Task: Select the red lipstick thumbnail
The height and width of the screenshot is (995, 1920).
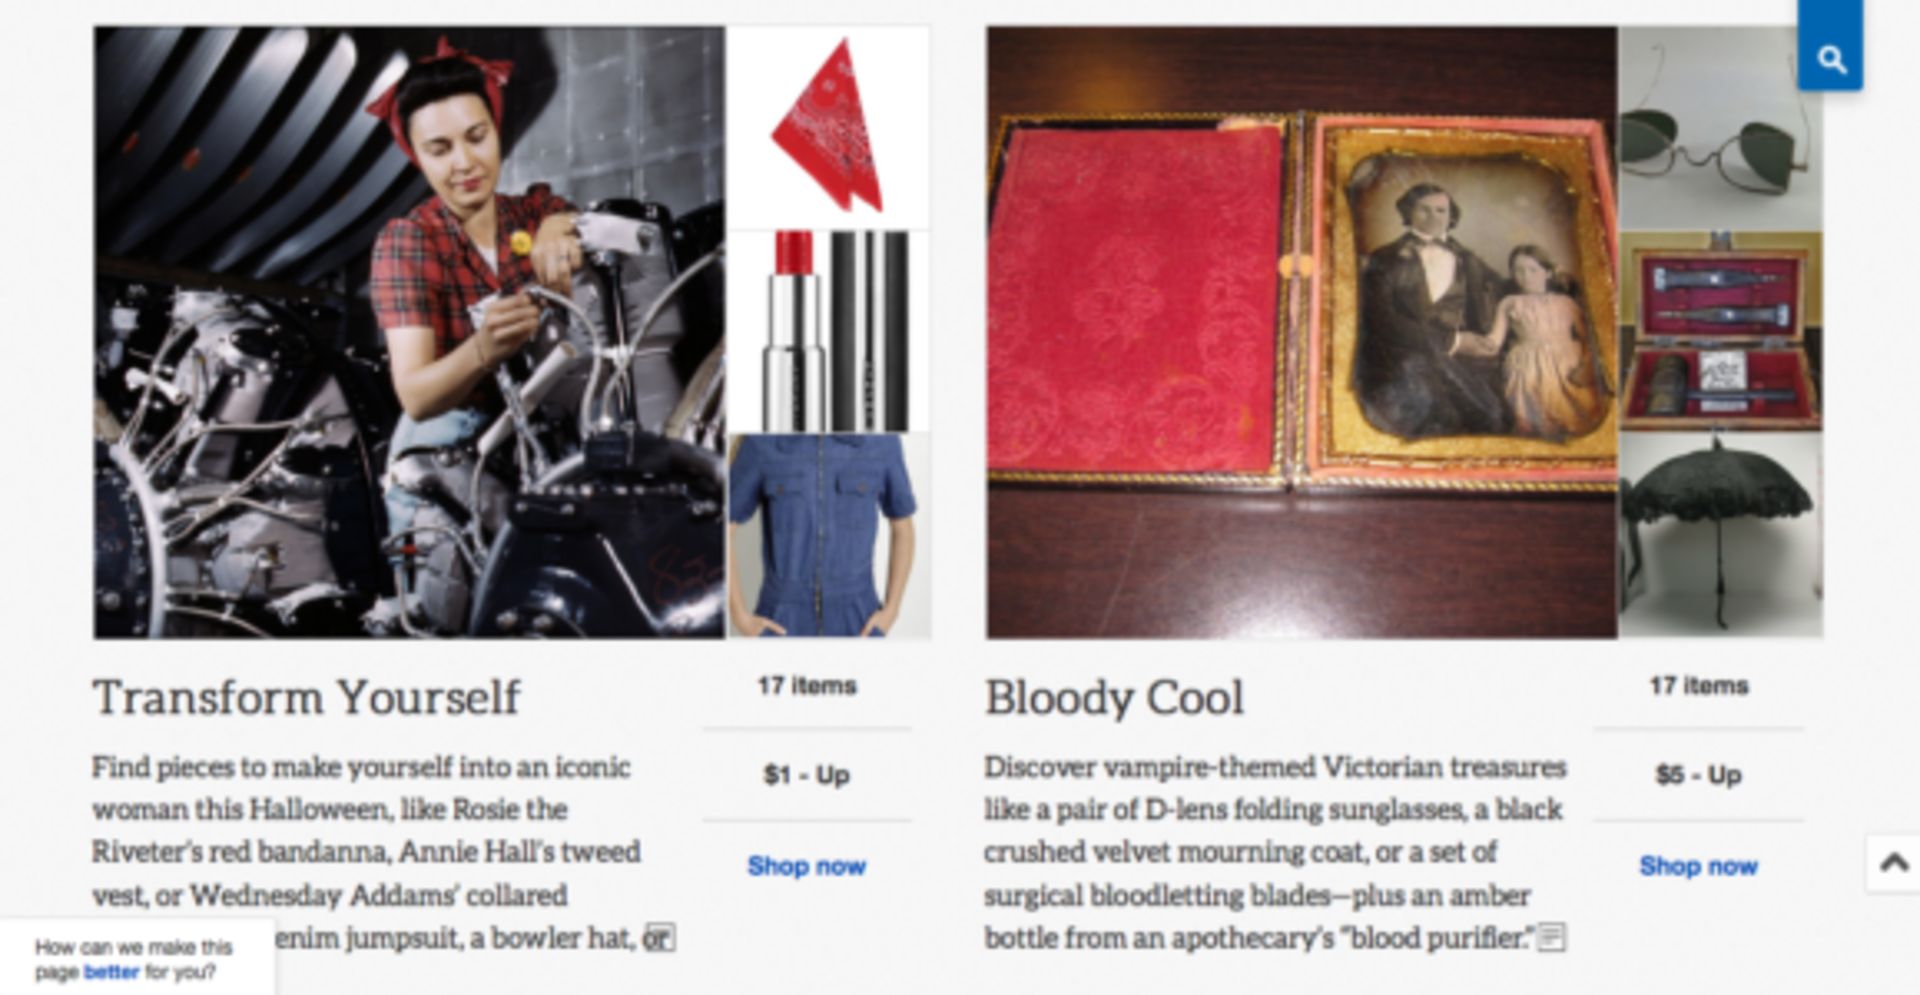Action: 828,332
